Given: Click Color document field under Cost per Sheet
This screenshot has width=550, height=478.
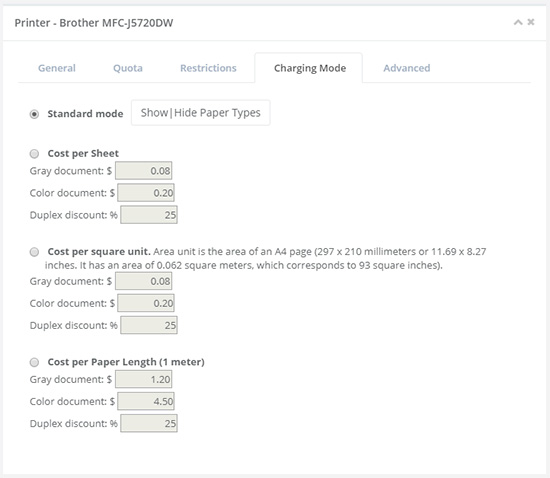Looking at the screenshot, I should tap(146, 193).
